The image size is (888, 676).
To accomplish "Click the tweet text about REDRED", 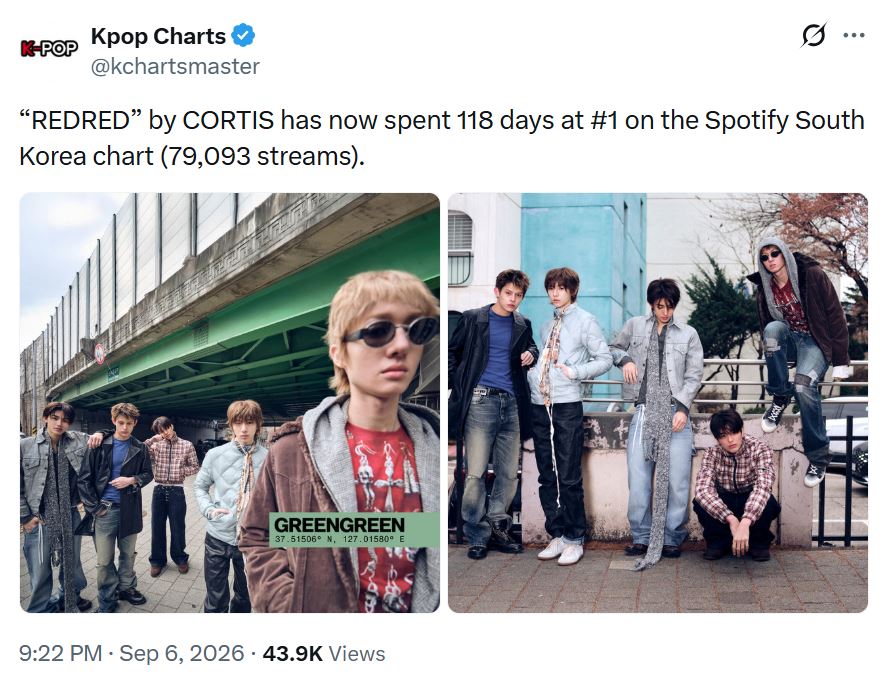I will tap(442, 138).
